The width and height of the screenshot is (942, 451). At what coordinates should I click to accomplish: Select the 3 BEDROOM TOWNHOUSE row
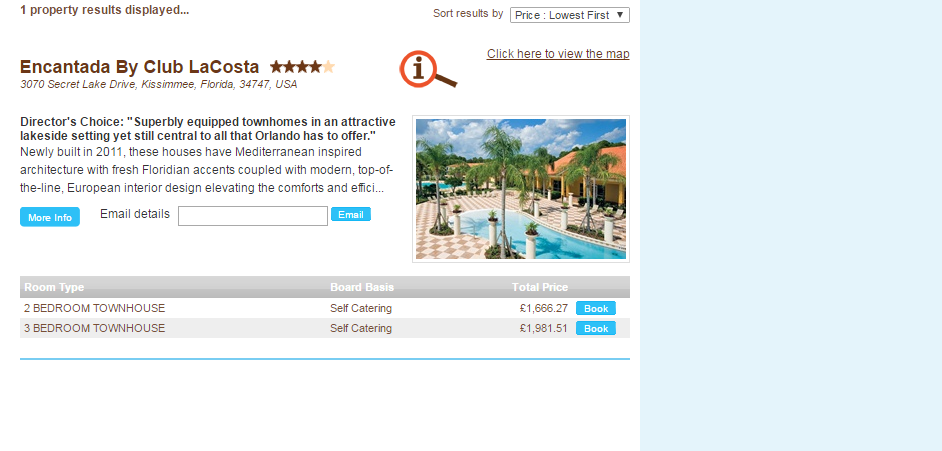click(324, 328)
